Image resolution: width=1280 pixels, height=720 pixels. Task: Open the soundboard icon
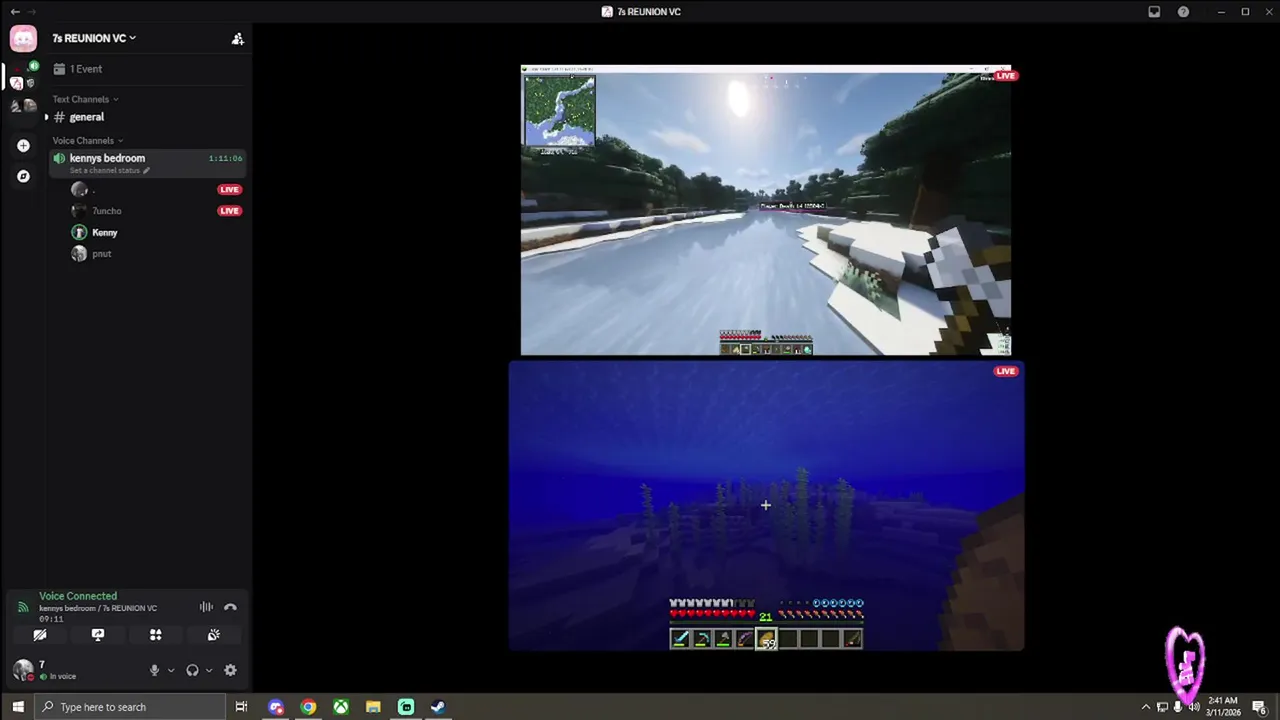click(213, 635)
